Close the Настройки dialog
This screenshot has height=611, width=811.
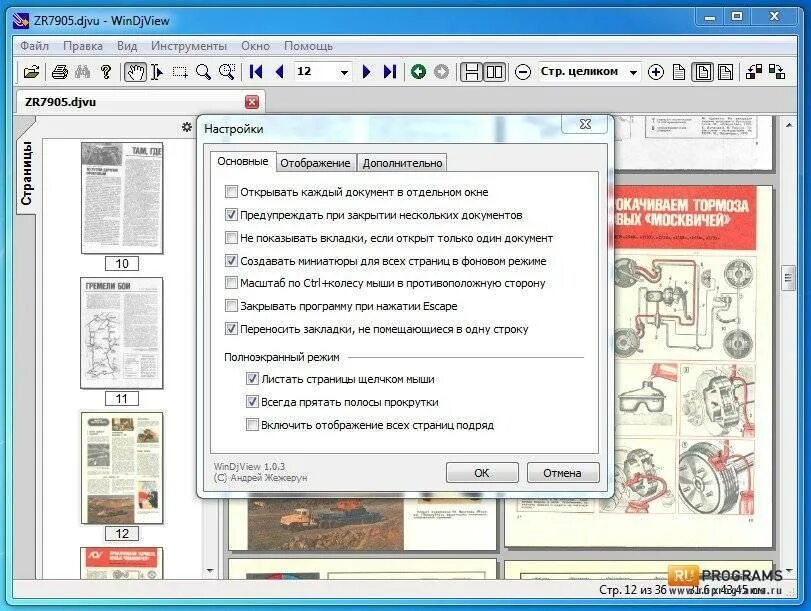585,124
